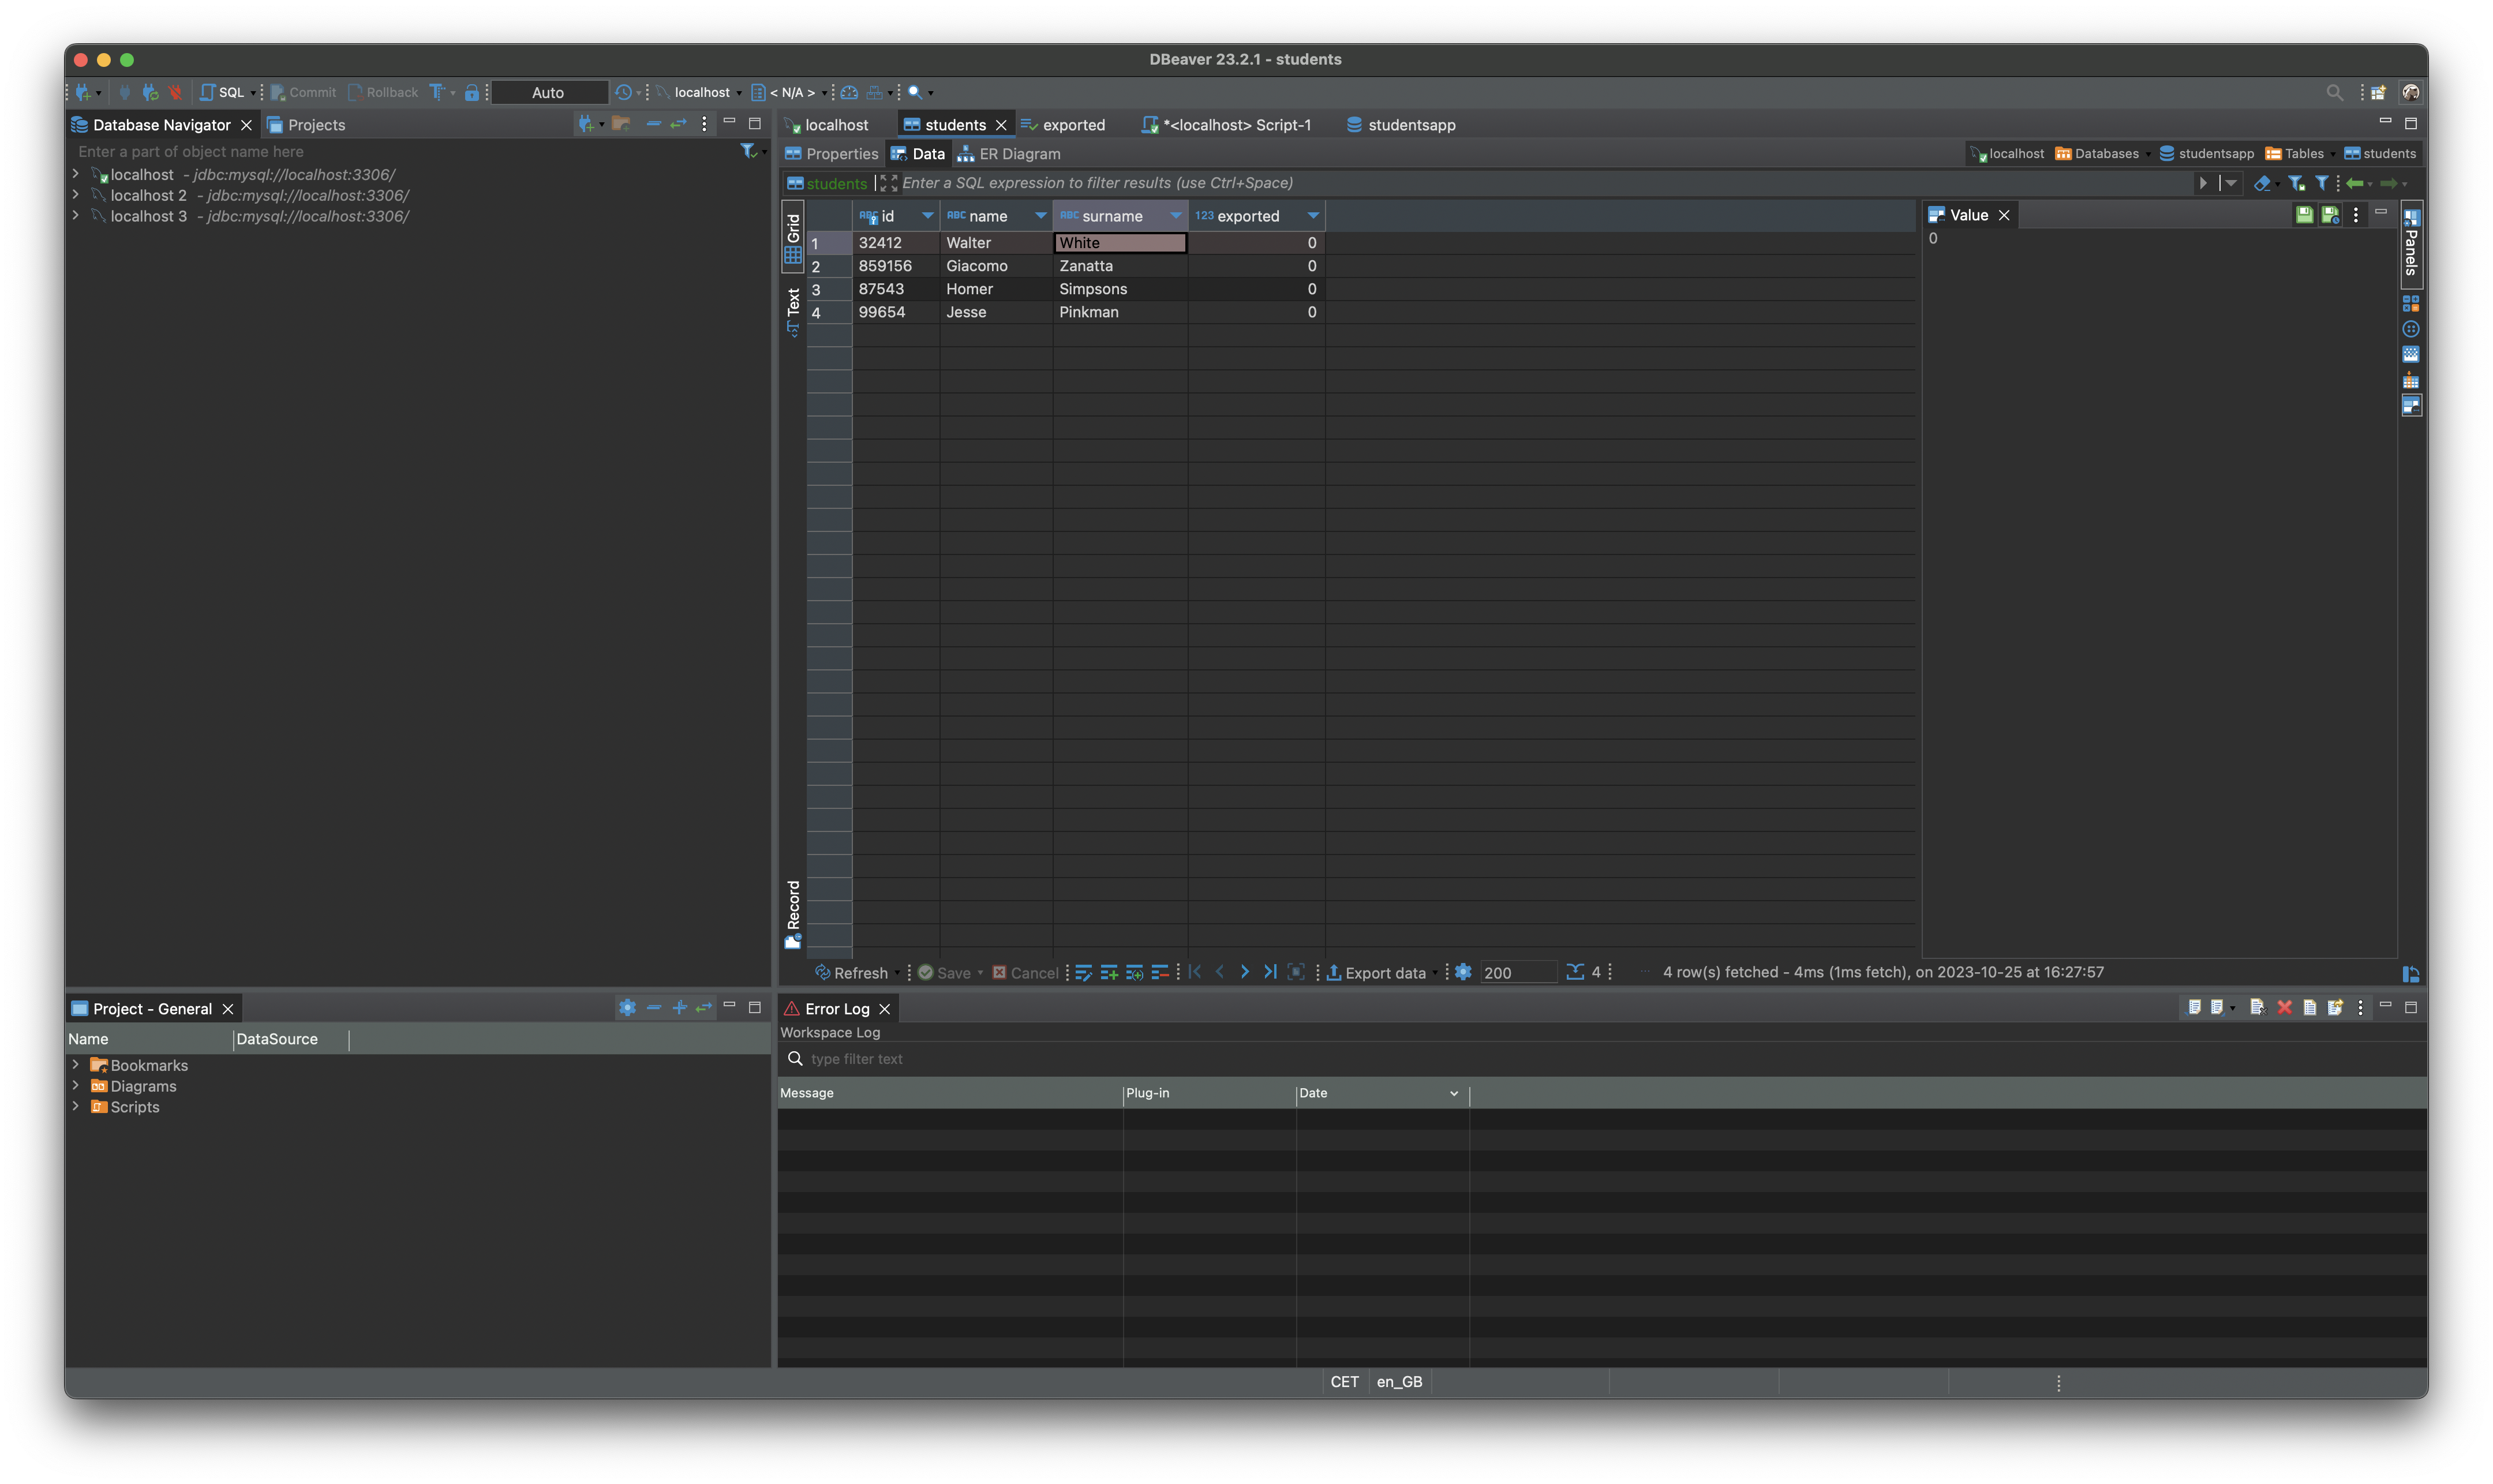Click the navigator filter funnel icon
Screen dimensions: 2493x1484
[748, 151]
